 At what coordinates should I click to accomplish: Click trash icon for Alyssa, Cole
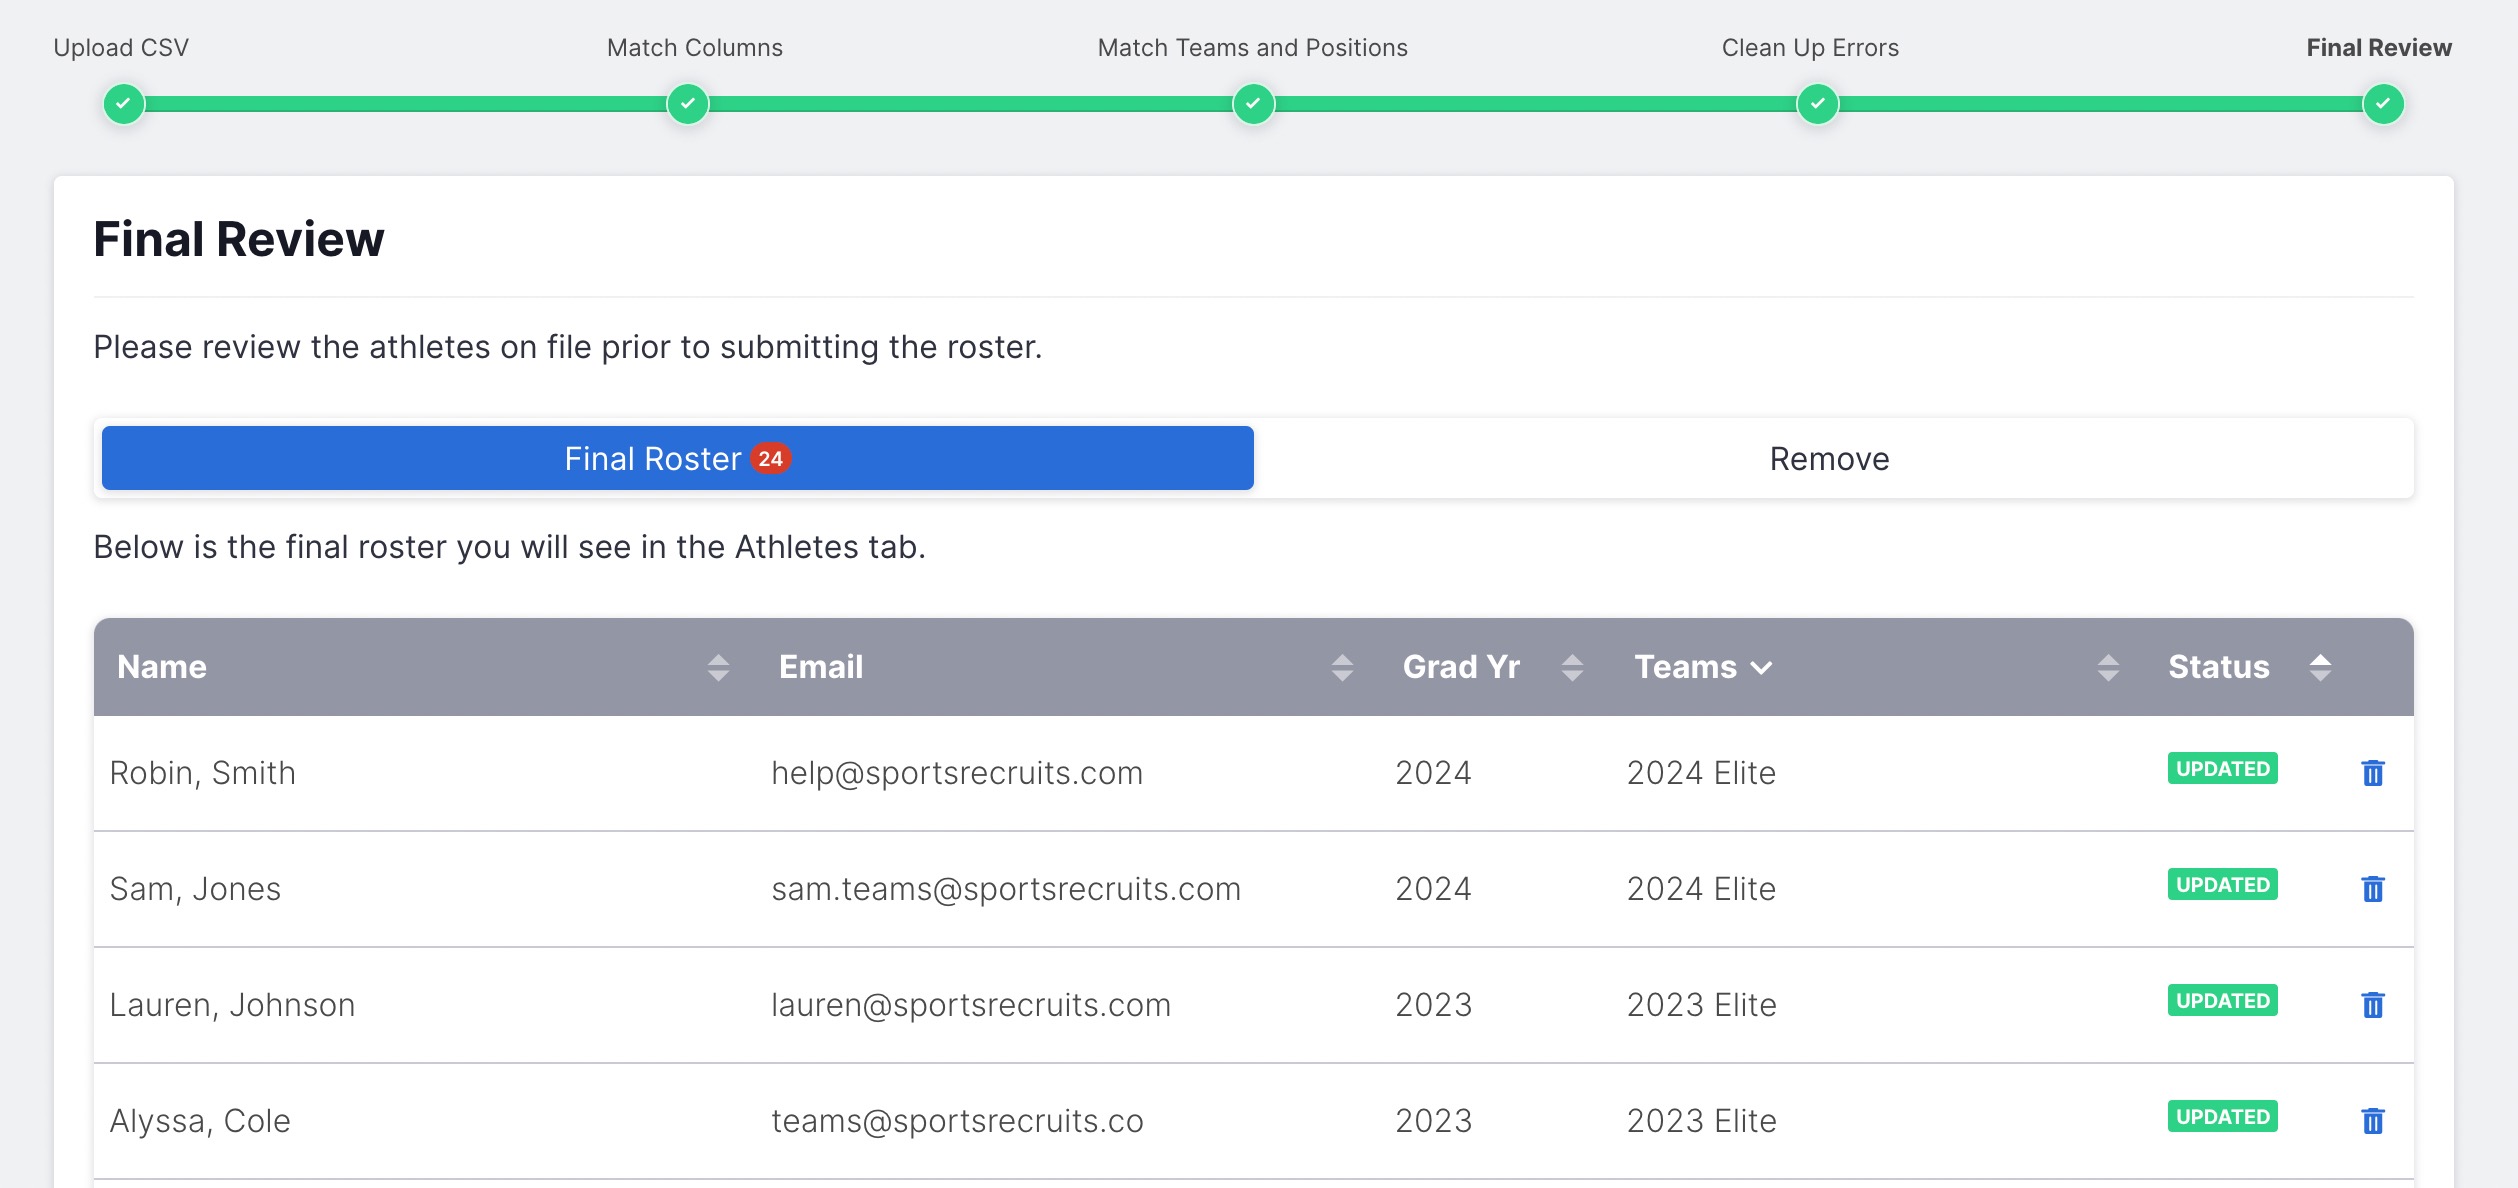pyautogui.click(x=2372, y=1121)
